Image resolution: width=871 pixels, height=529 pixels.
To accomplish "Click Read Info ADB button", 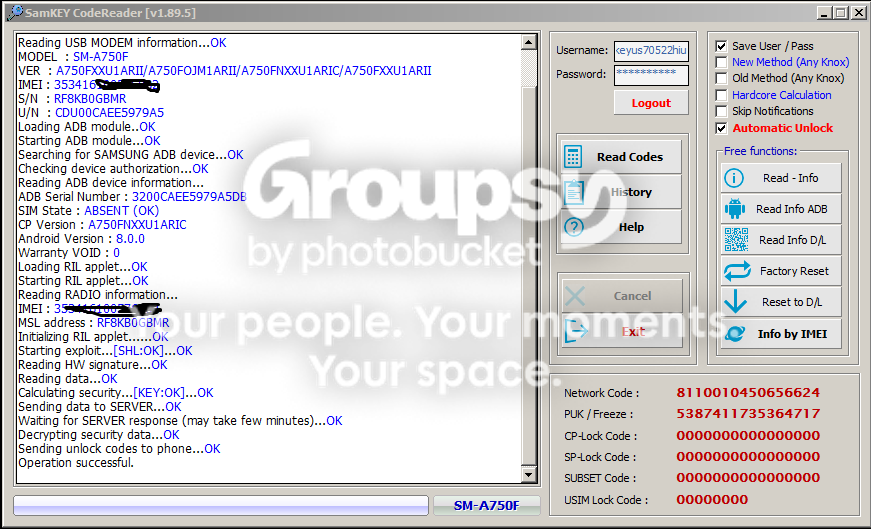I will pyautogui.click(x=781, y=209).
